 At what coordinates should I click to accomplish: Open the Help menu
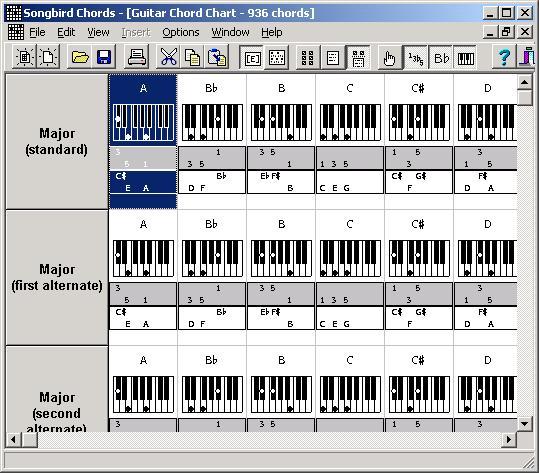click(272, 32)
